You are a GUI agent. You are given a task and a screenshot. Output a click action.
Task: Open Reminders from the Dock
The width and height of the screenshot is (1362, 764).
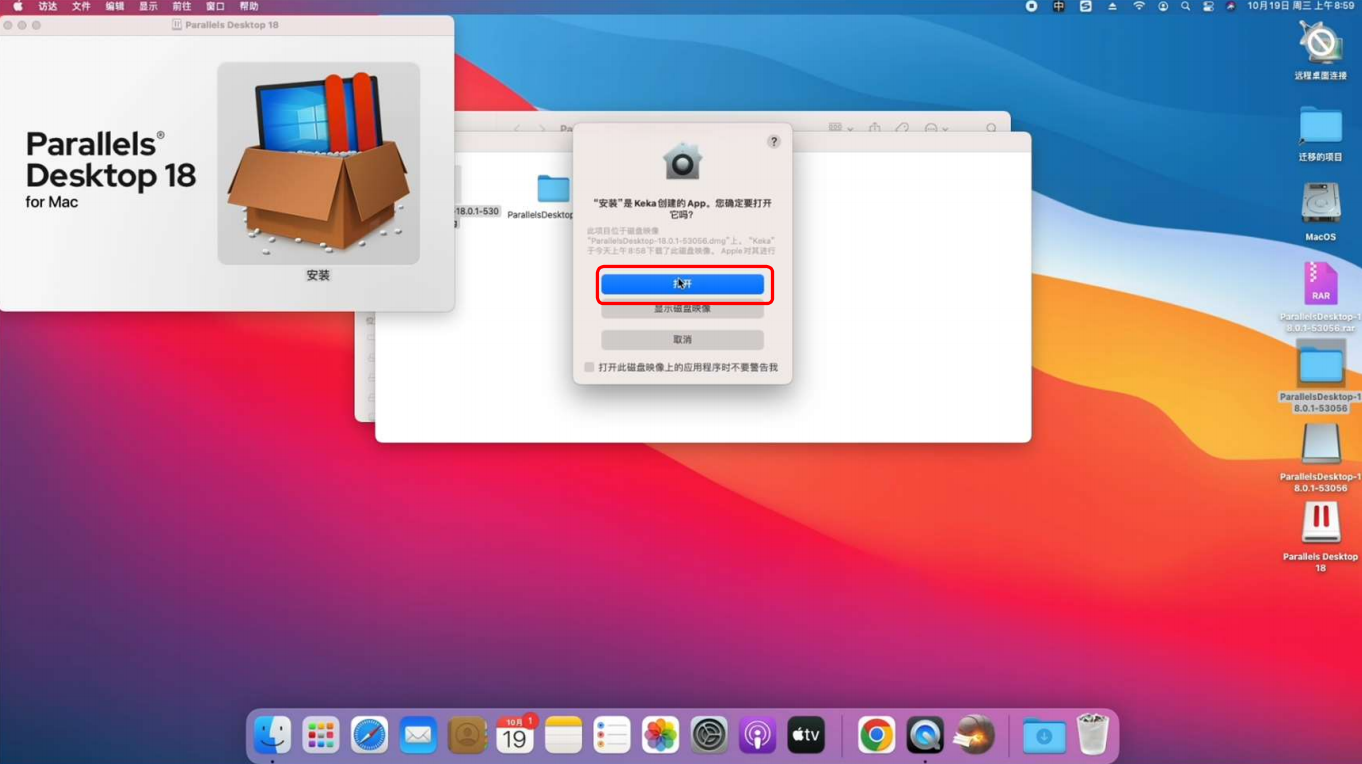coord(612,736)
